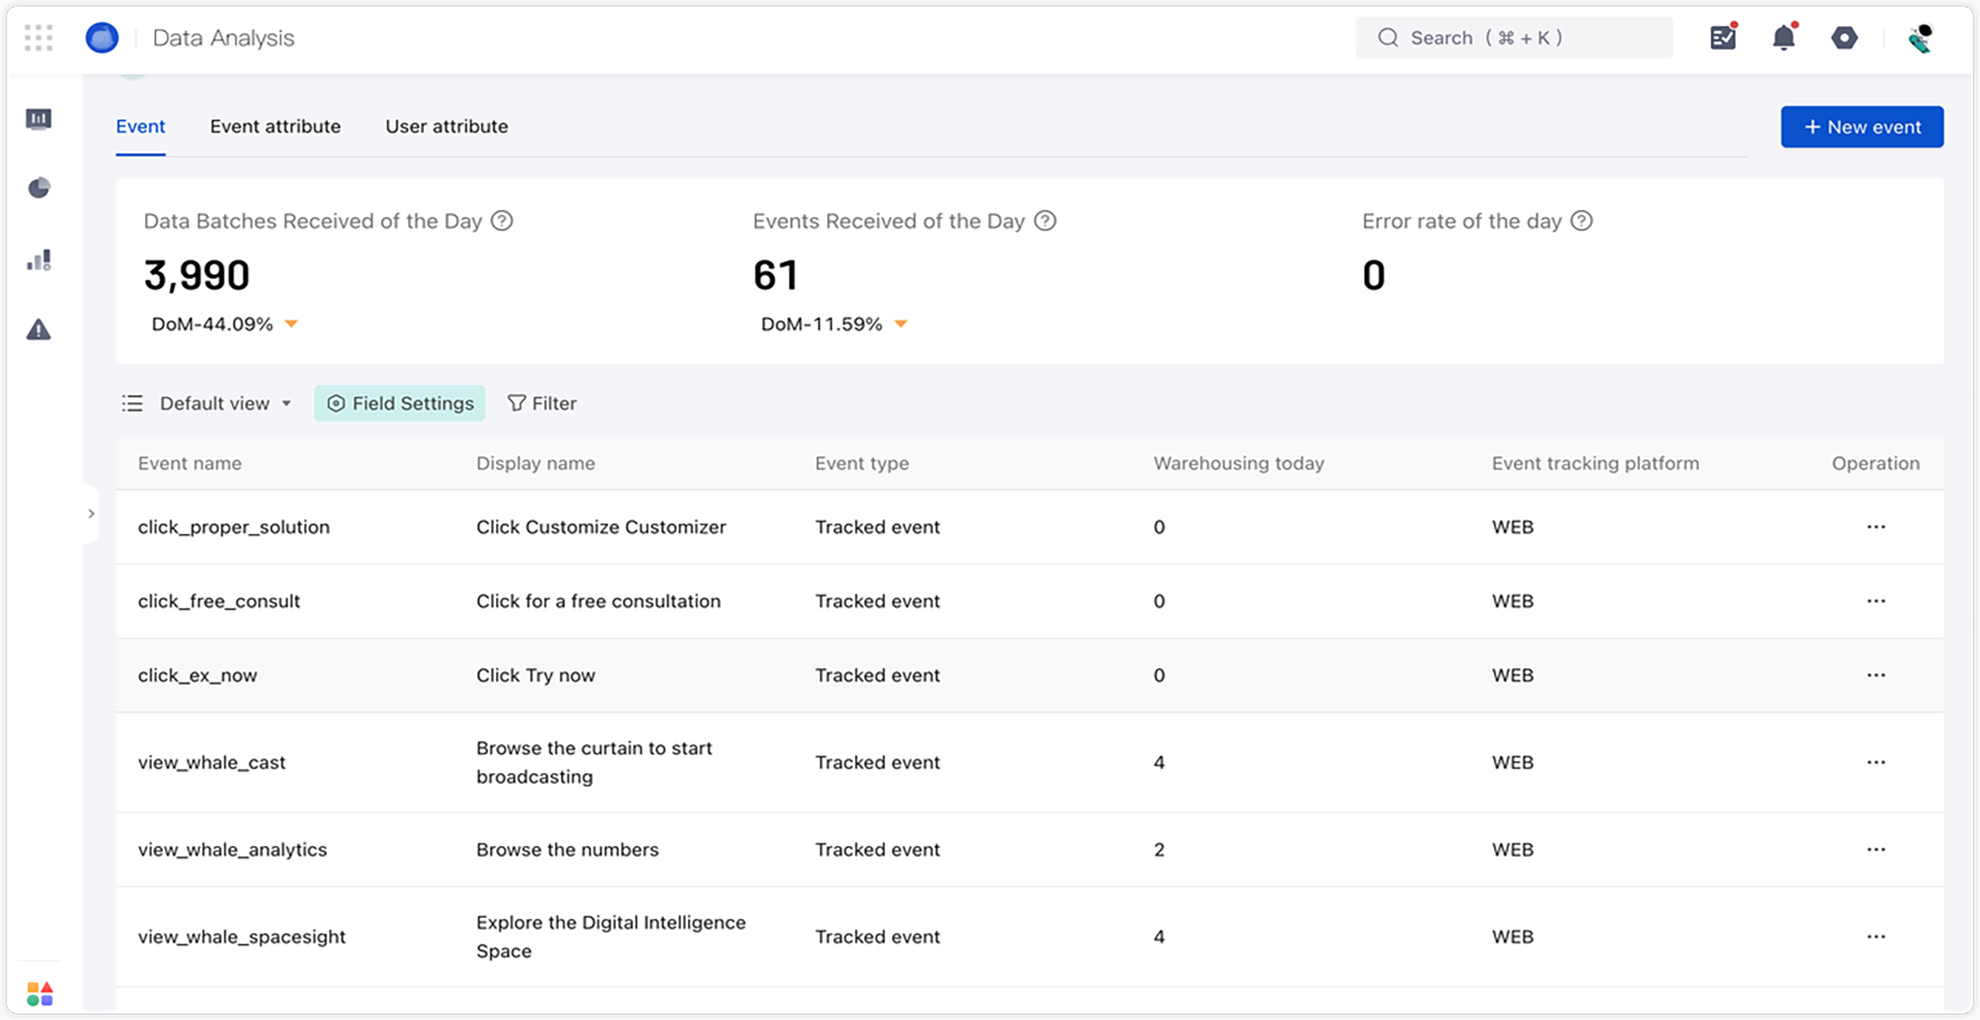Open the task checklist icon in header
The width and height of the screenshot is (1980, 1020).
[x=1723, y=38]
